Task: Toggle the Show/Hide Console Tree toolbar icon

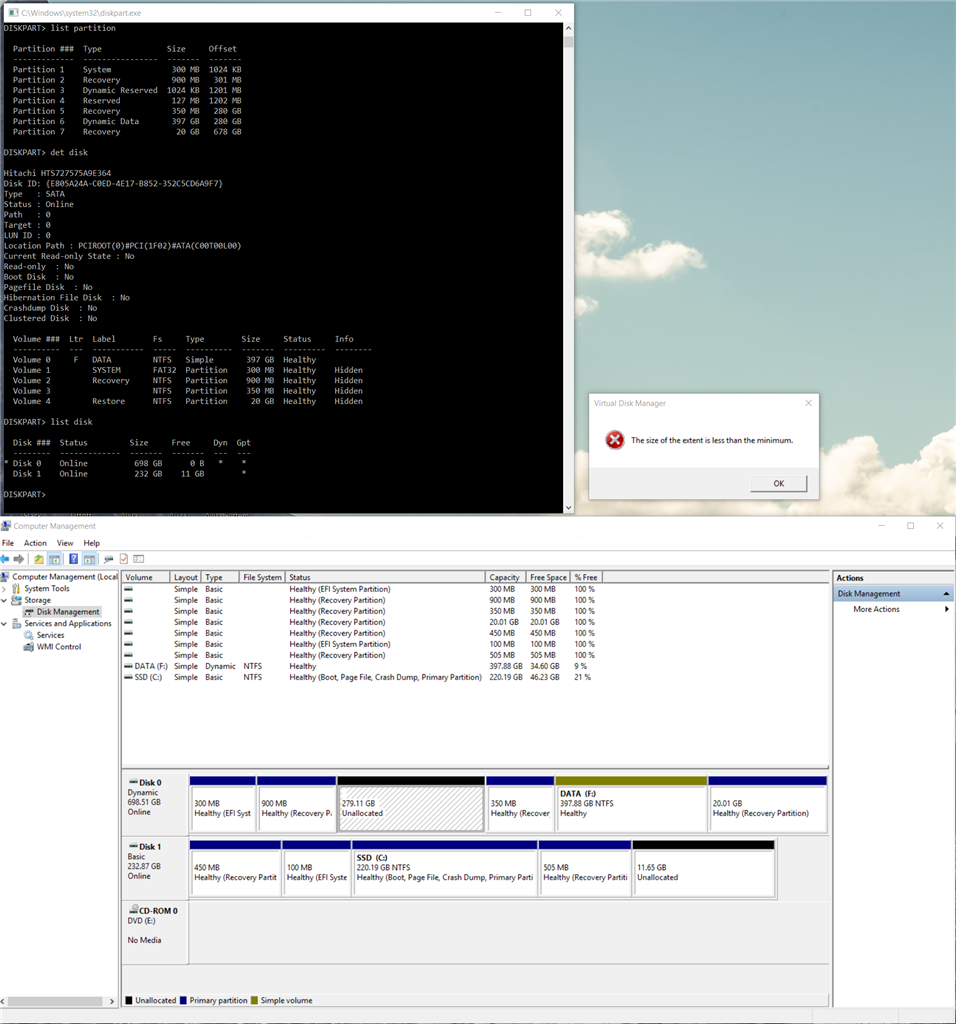Action: 55,559
